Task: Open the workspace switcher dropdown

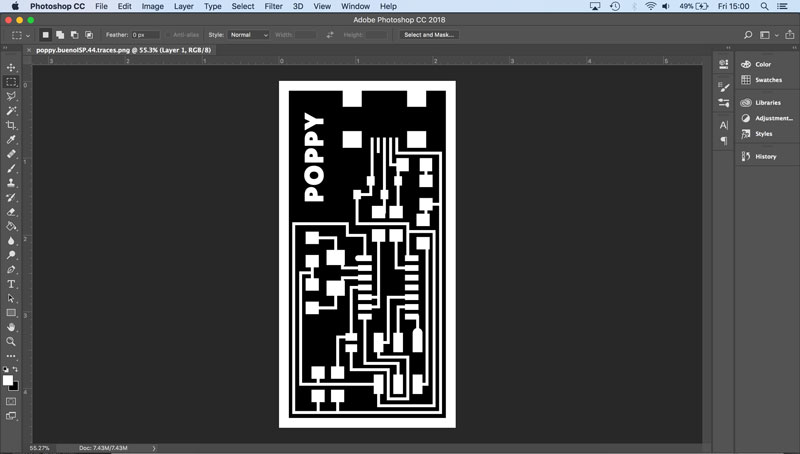Action: [x=769, y=35]
